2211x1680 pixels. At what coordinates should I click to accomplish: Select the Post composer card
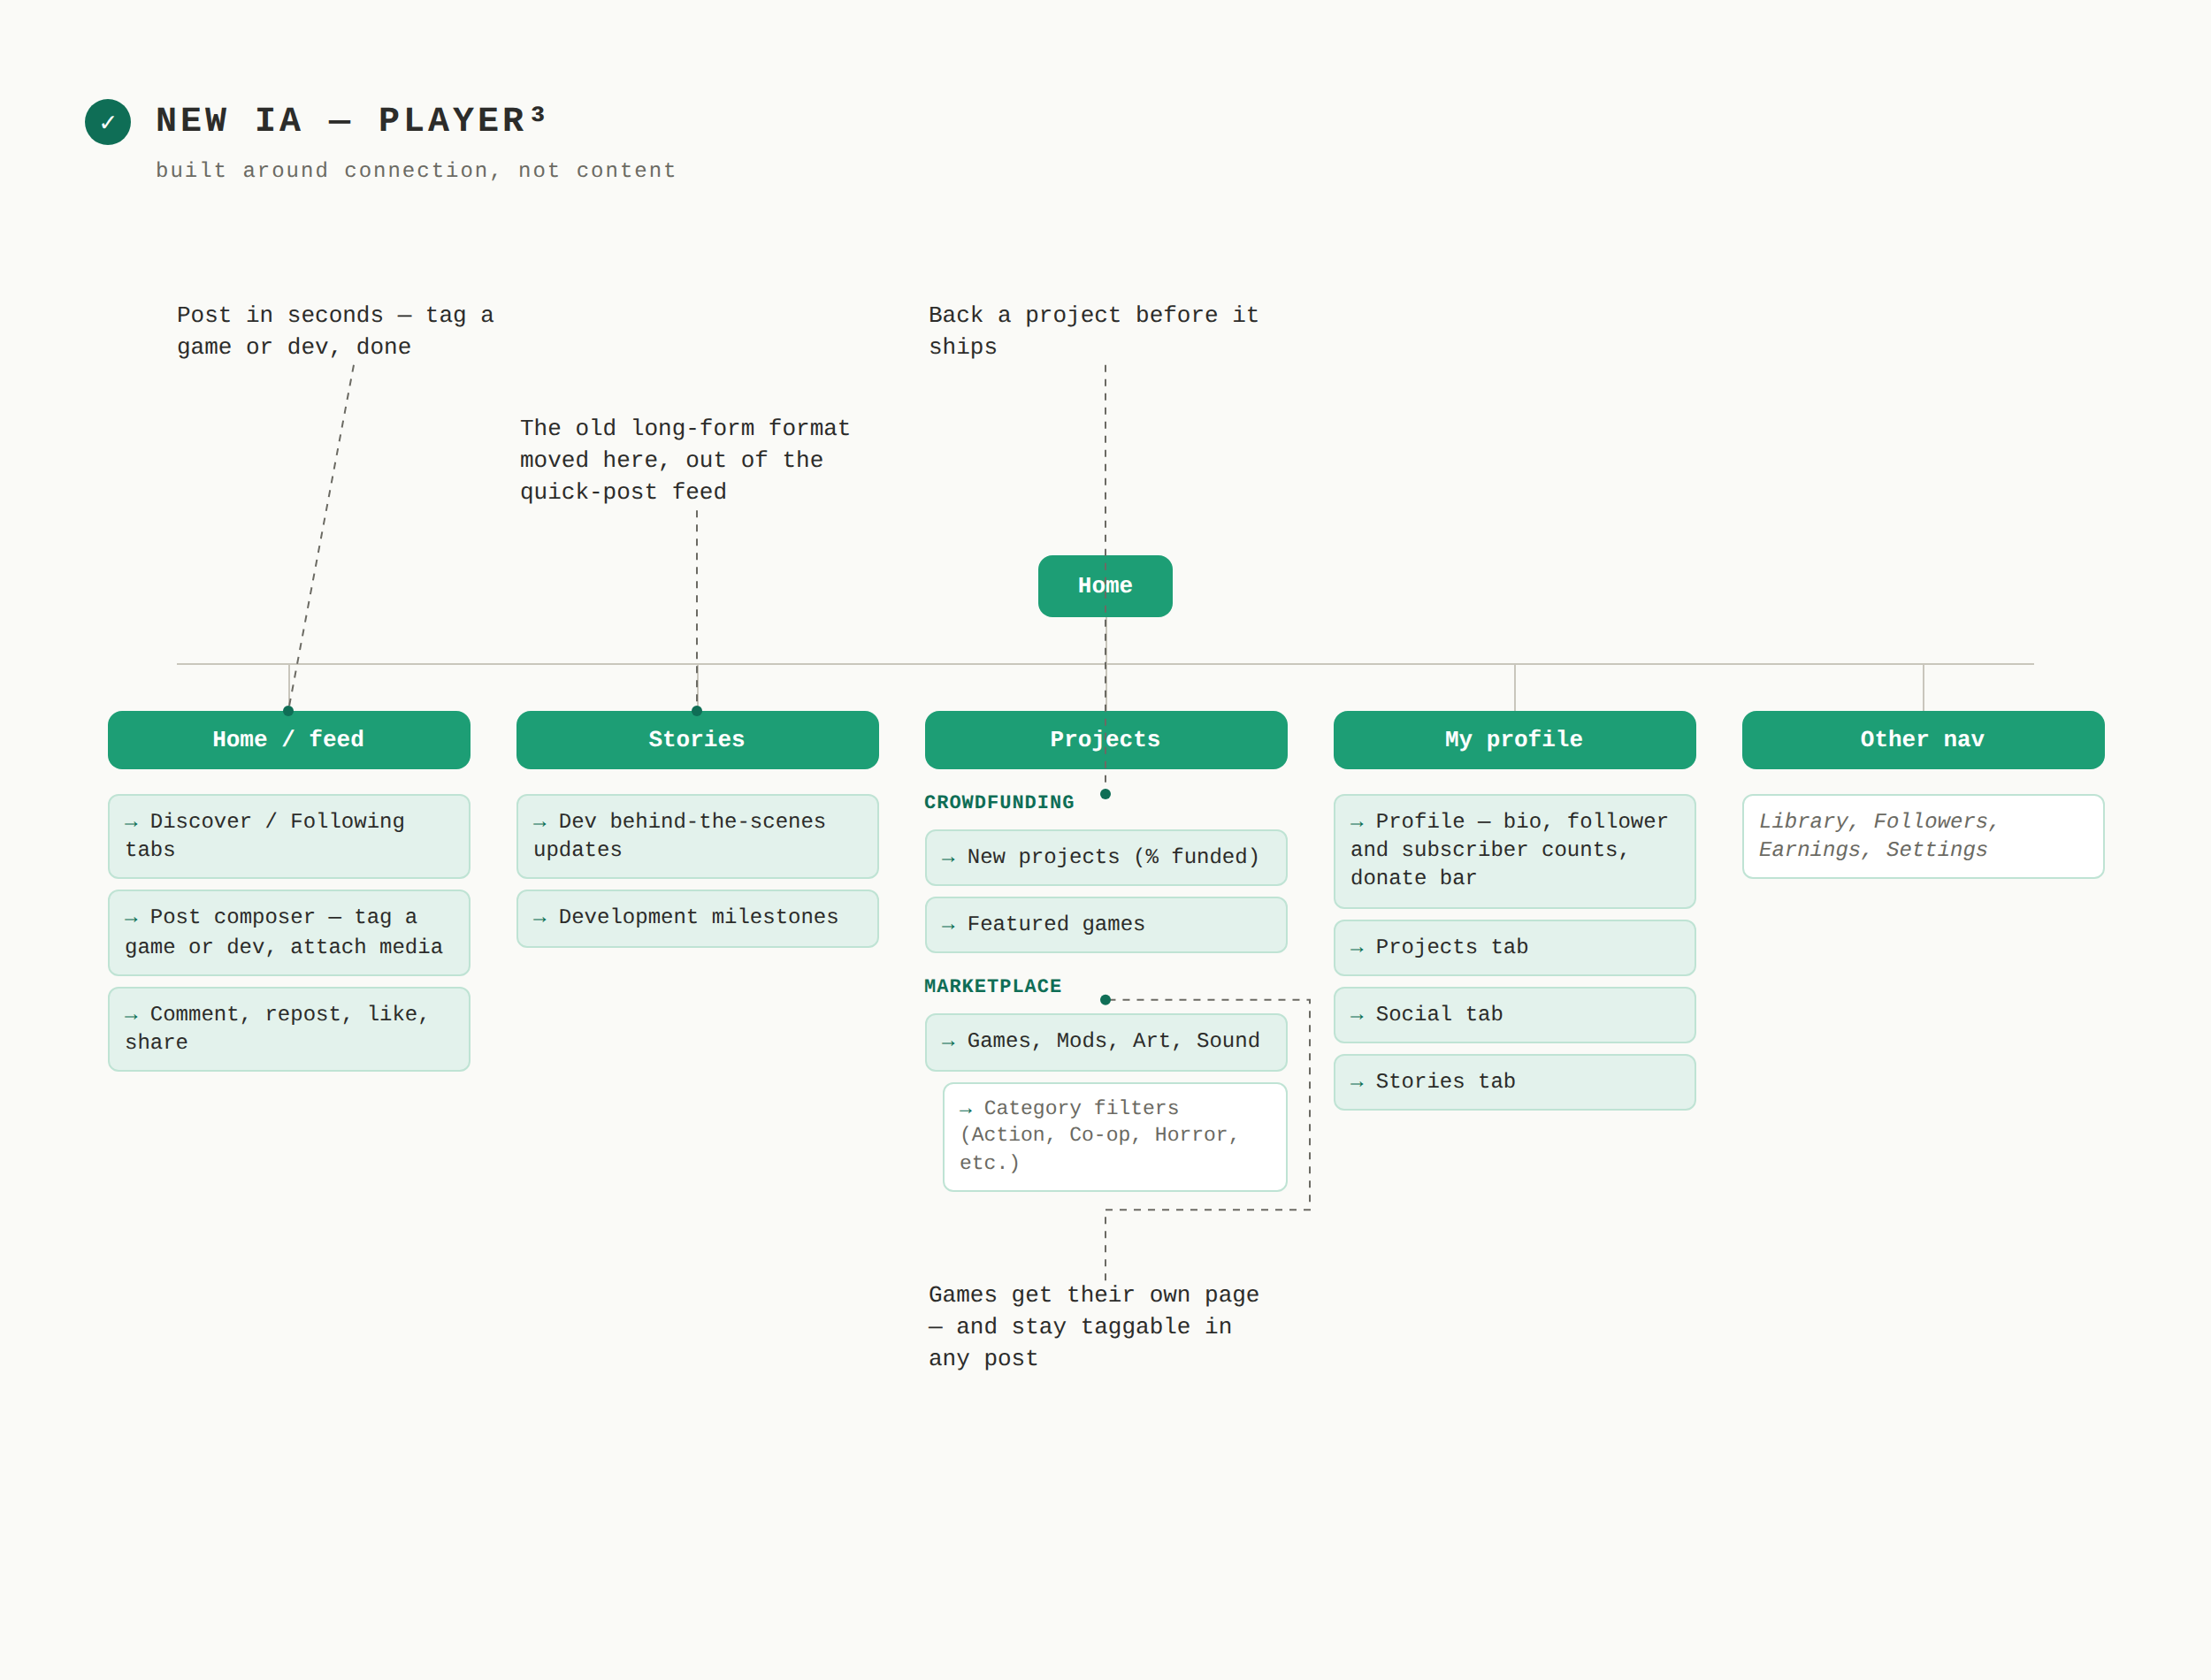(x=289, y=932)
